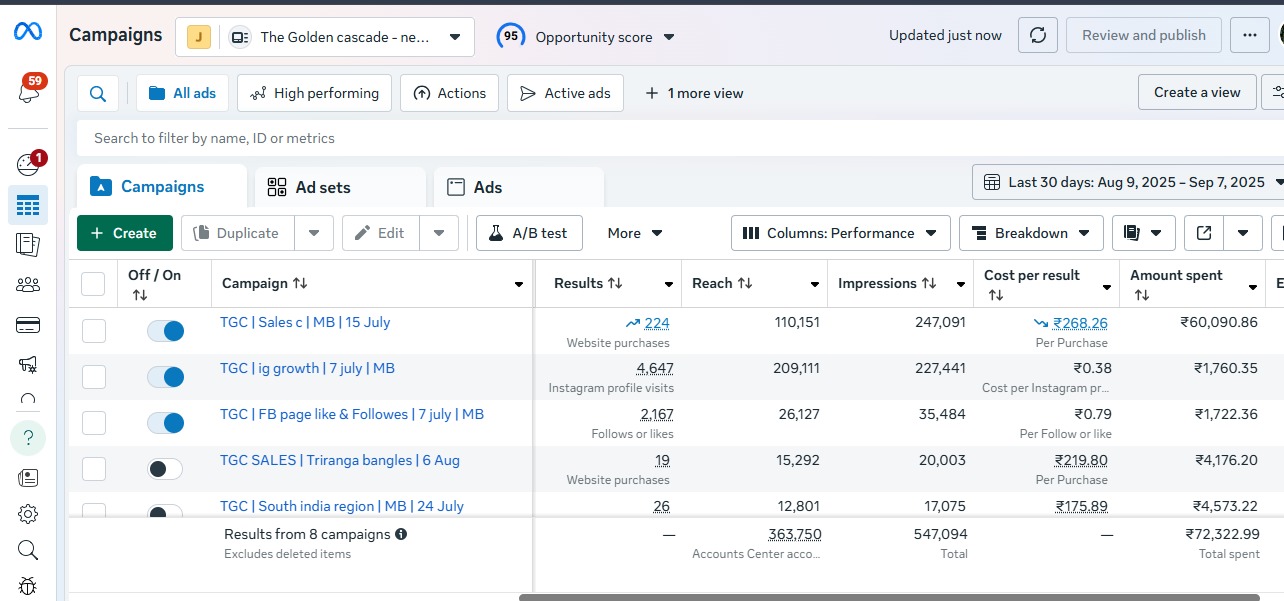Click the 1 more view button
Image resolution: width=1284 pixels, height=601 pixels.
(x=694, y=93)
